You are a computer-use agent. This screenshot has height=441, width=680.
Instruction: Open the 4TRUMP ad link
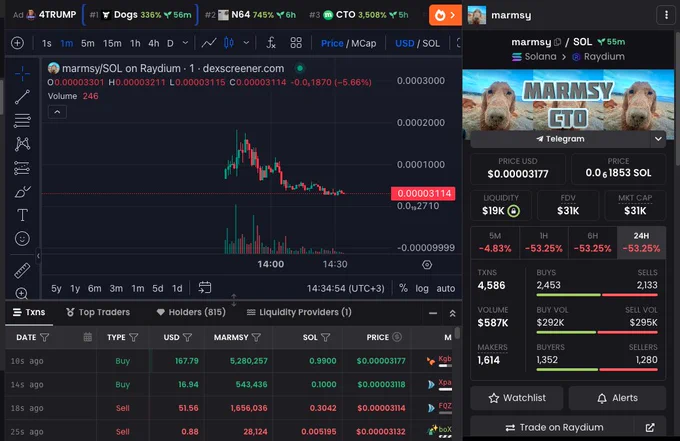point(45,15)
